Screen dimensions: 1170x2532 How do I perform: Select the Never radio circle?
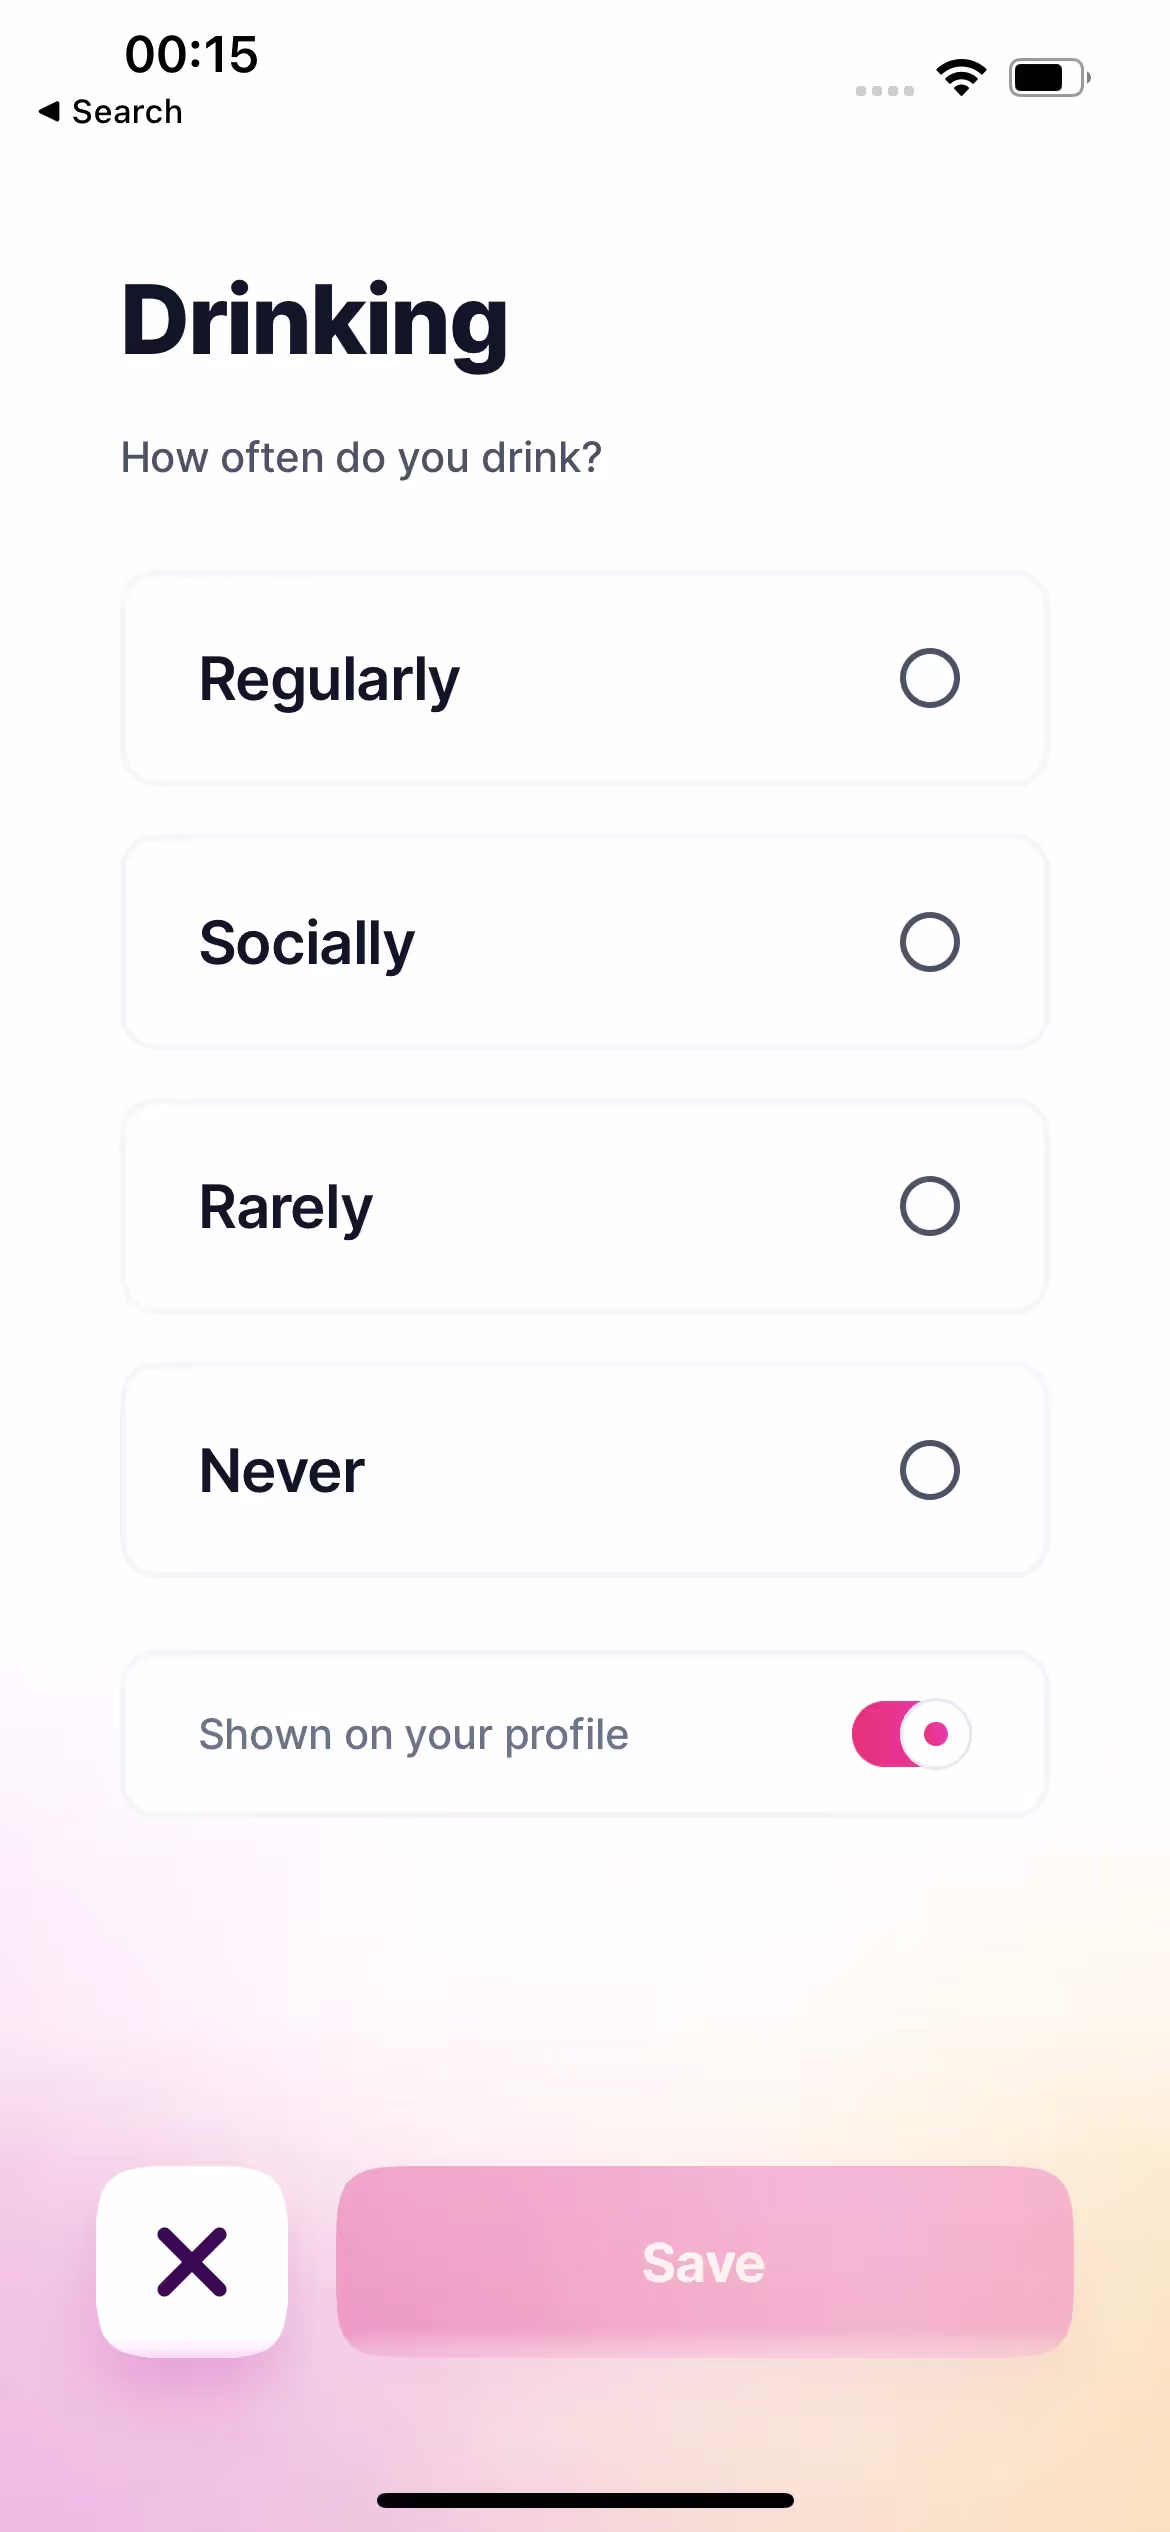[x=930, y=1470]
